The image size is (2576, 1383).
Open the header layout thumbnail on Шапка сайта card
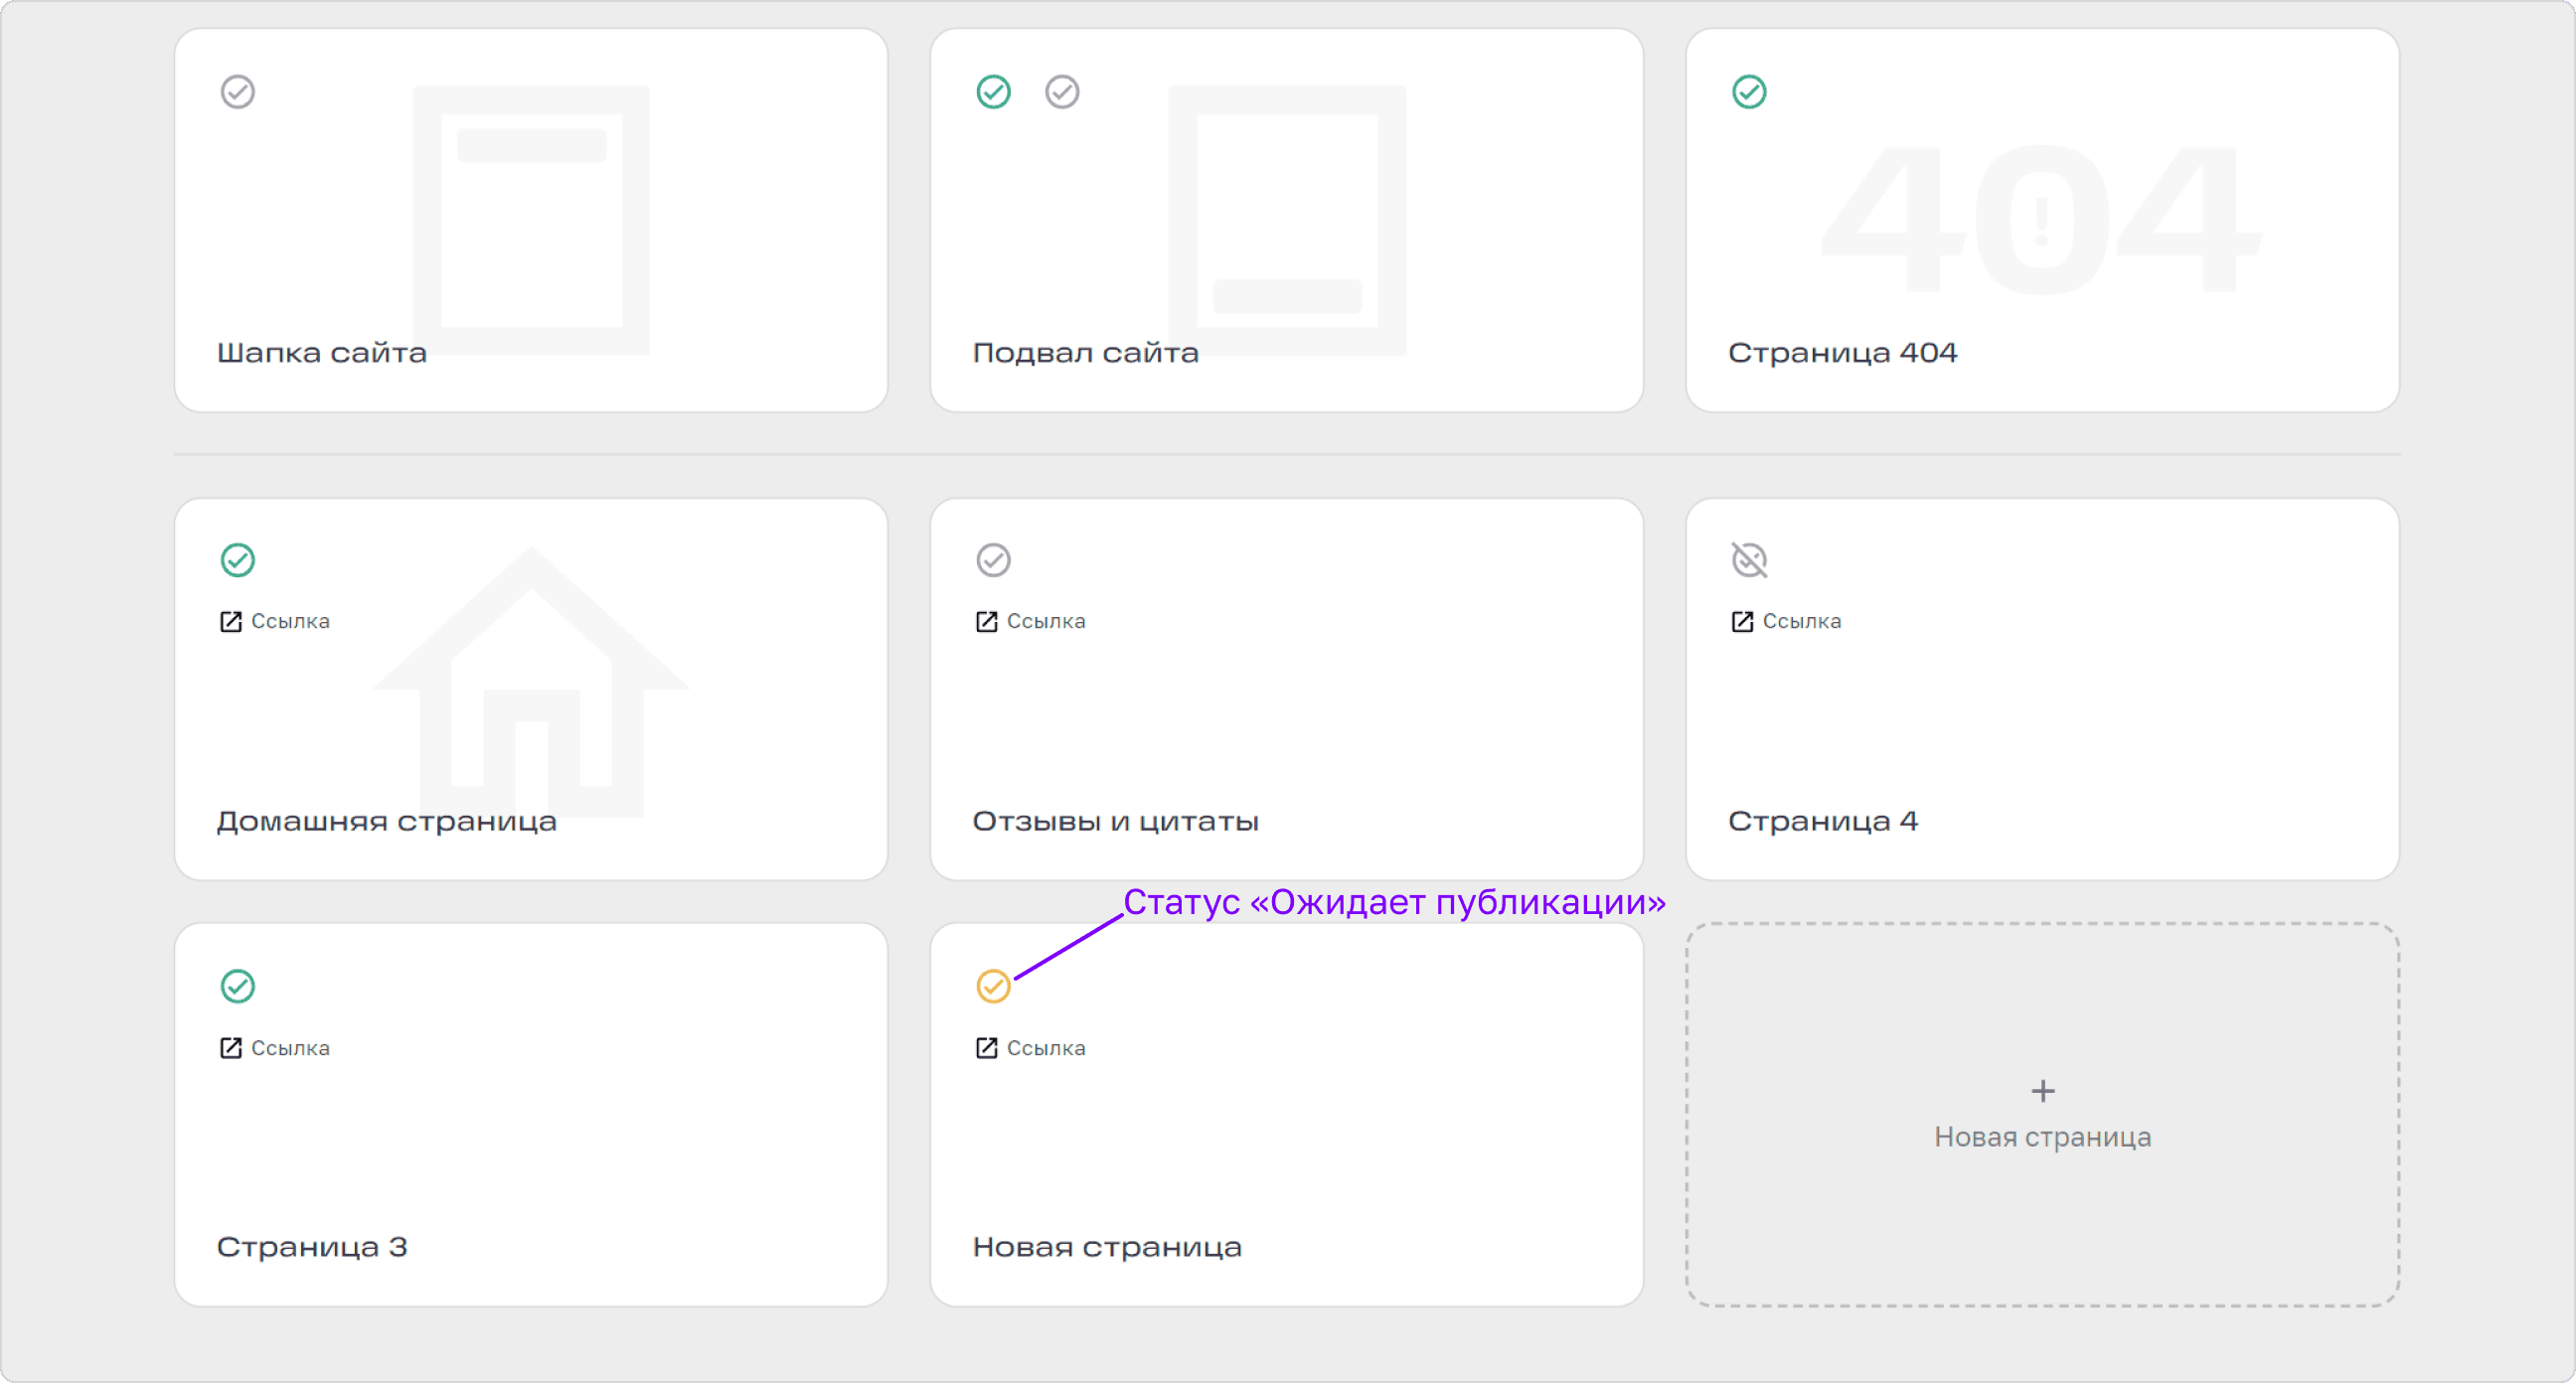pos(531,220)
